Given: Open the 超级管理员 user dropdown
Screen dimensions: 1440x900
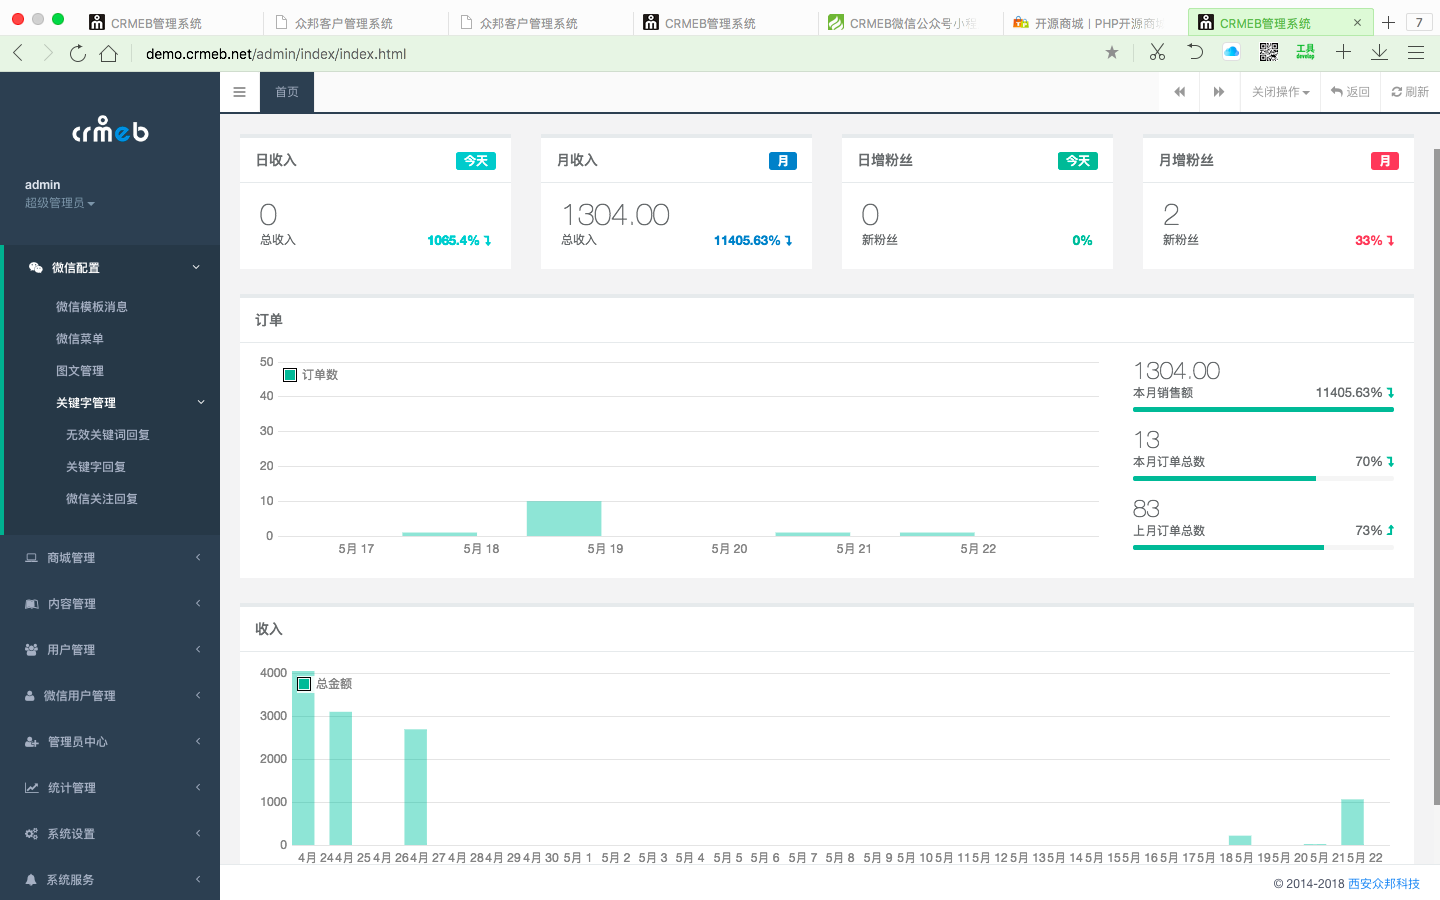Looking at the screenshot, I should [60, 203].
